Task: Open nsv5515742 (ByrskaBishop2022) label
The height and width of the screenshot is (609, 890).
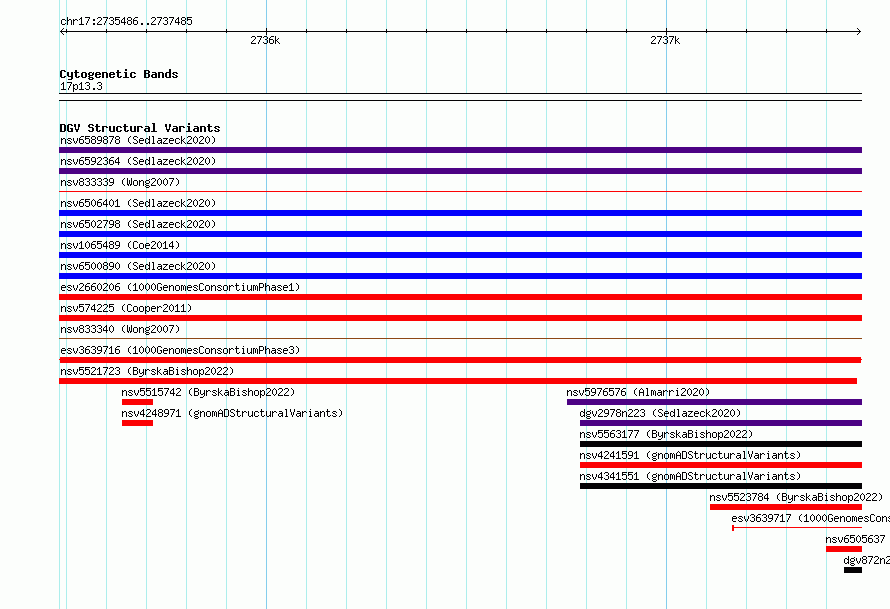Action: click(x=208, y=392)
